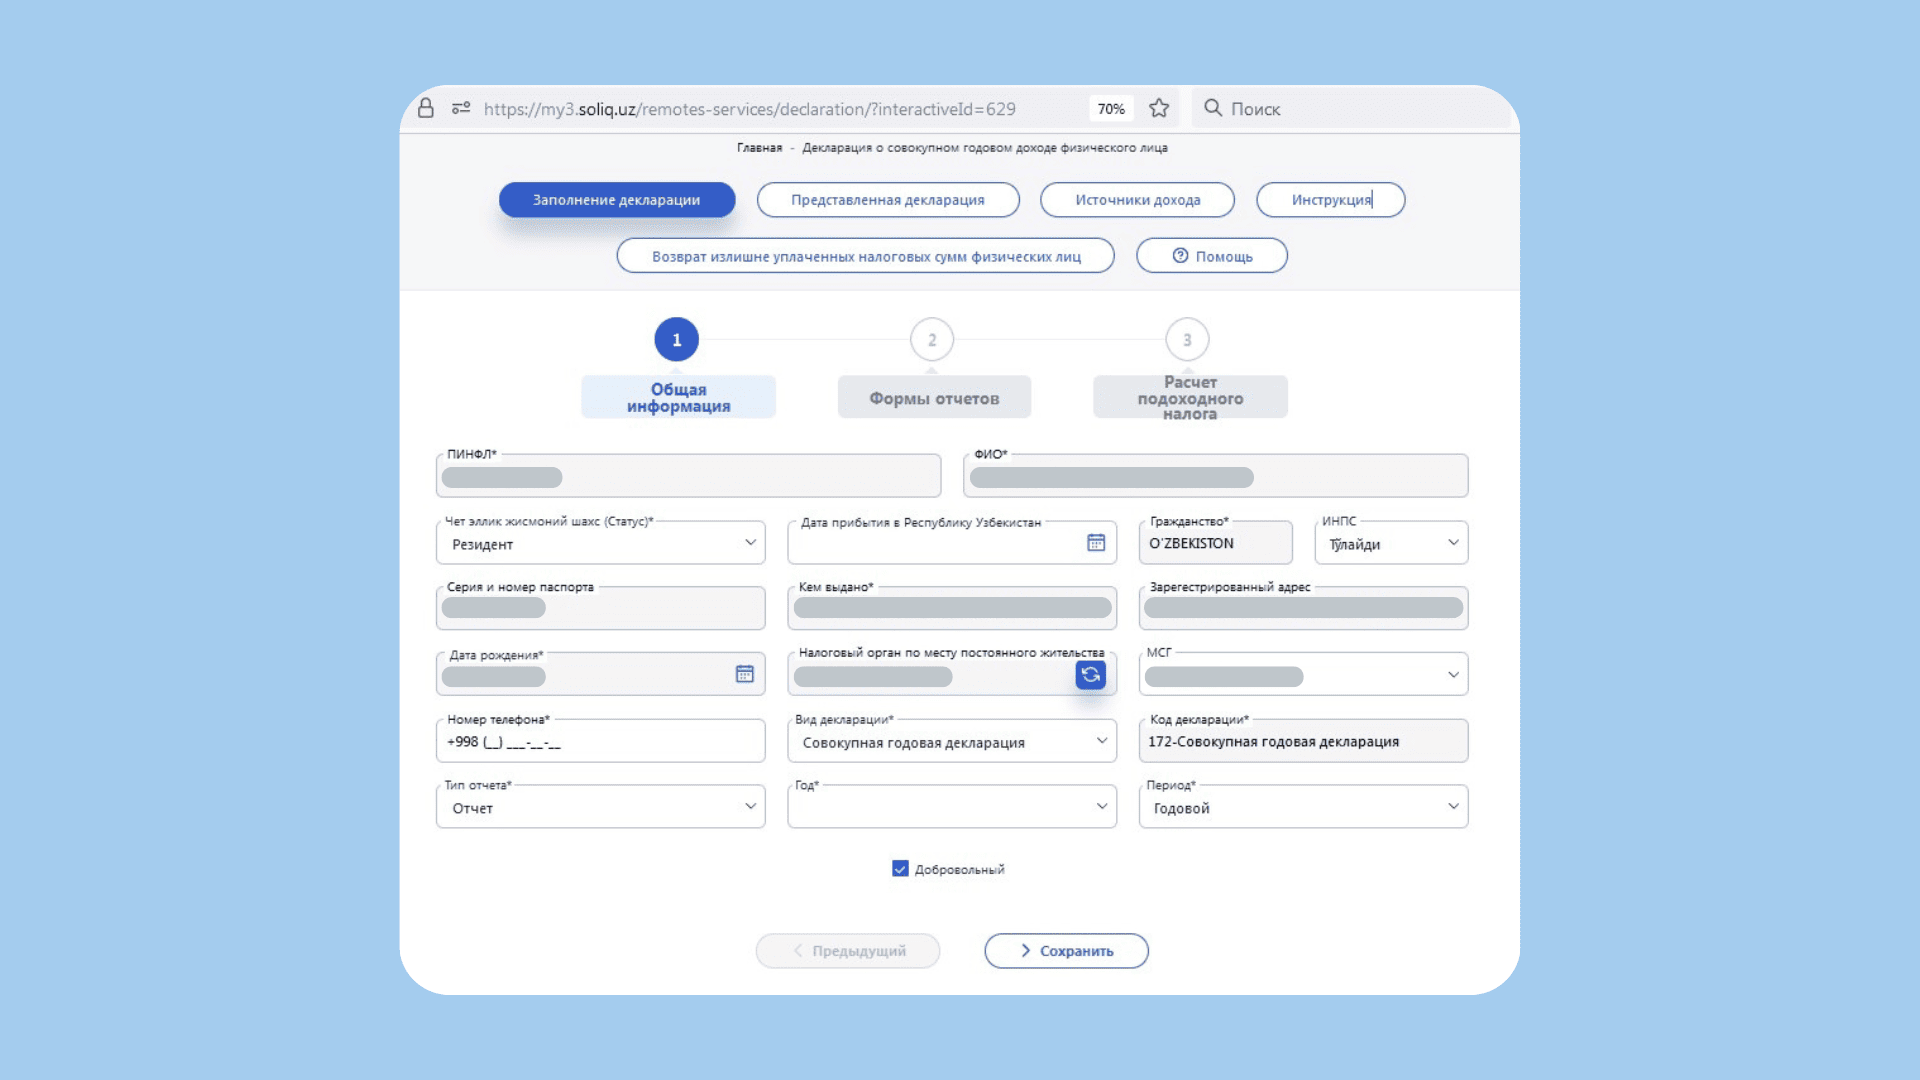1920x1080 pixels.
Task: Click the Главная breadcrumb link
Action: (759, 148)
